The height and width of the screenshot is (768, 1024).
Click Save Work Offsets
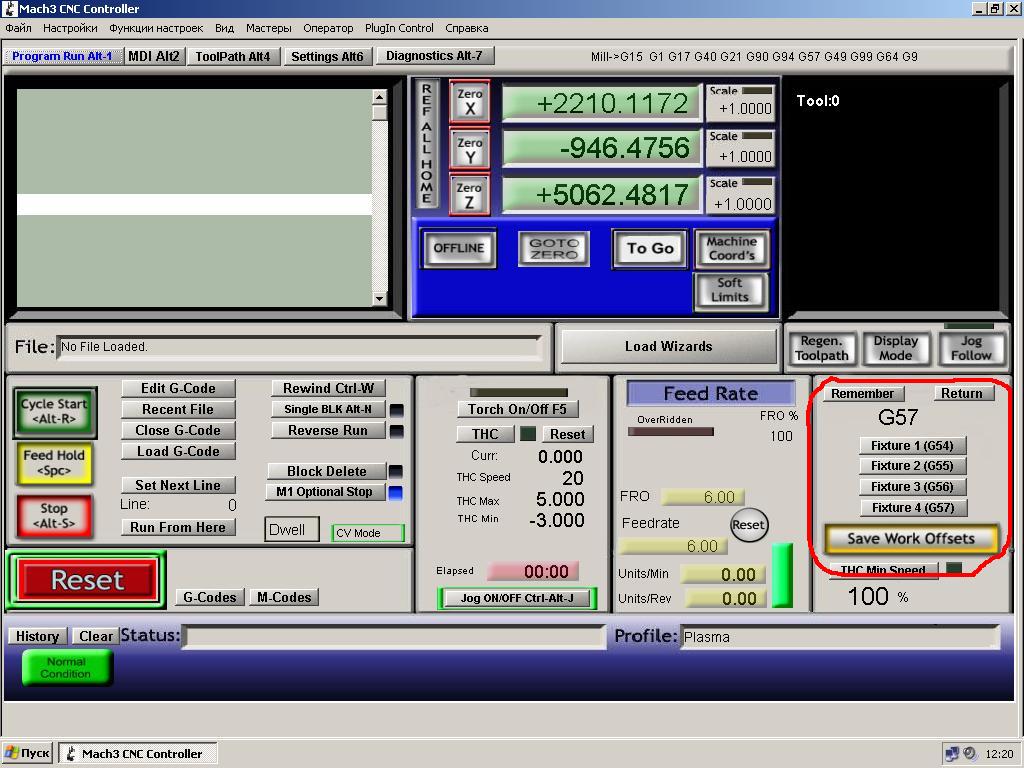coord(911,539)
